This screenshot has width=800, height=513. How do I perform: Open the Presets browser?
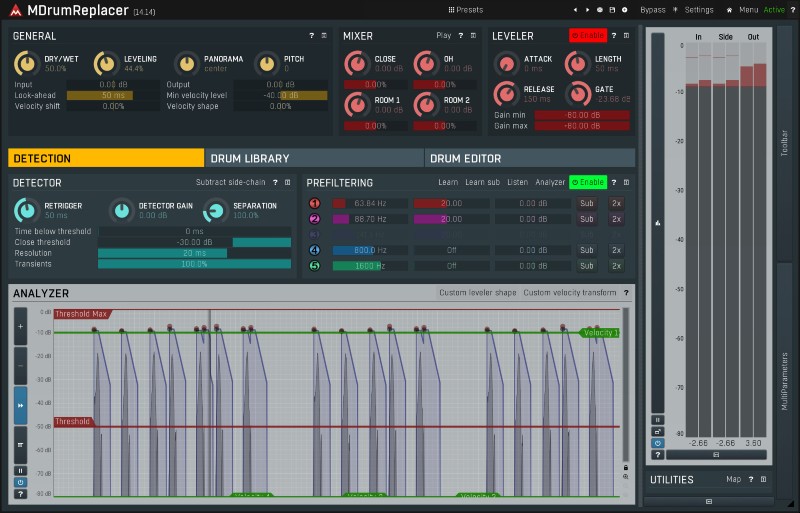465,9
